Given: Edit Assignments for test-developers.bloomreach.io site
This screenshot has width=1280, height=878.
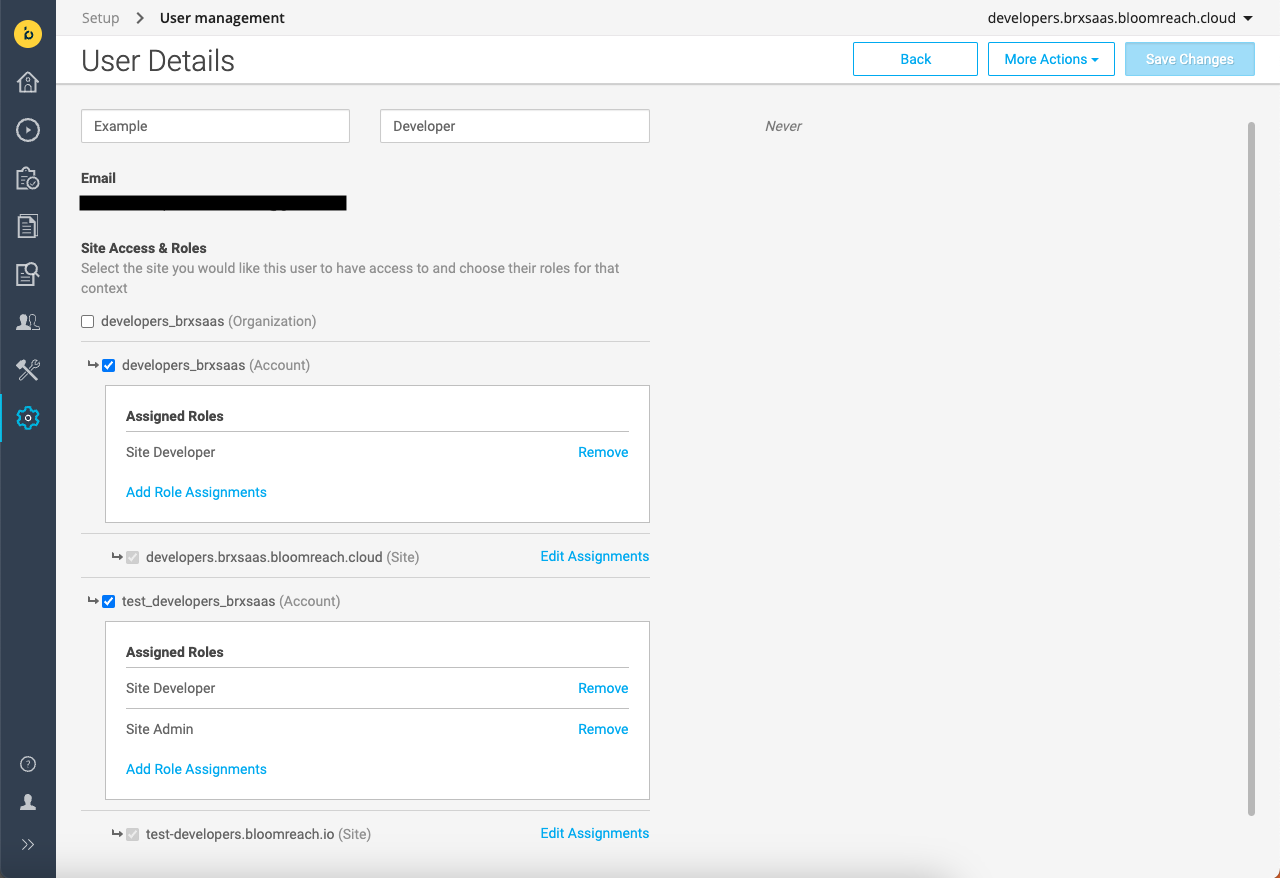Looking at the screenshot, I should click(595, 833).
